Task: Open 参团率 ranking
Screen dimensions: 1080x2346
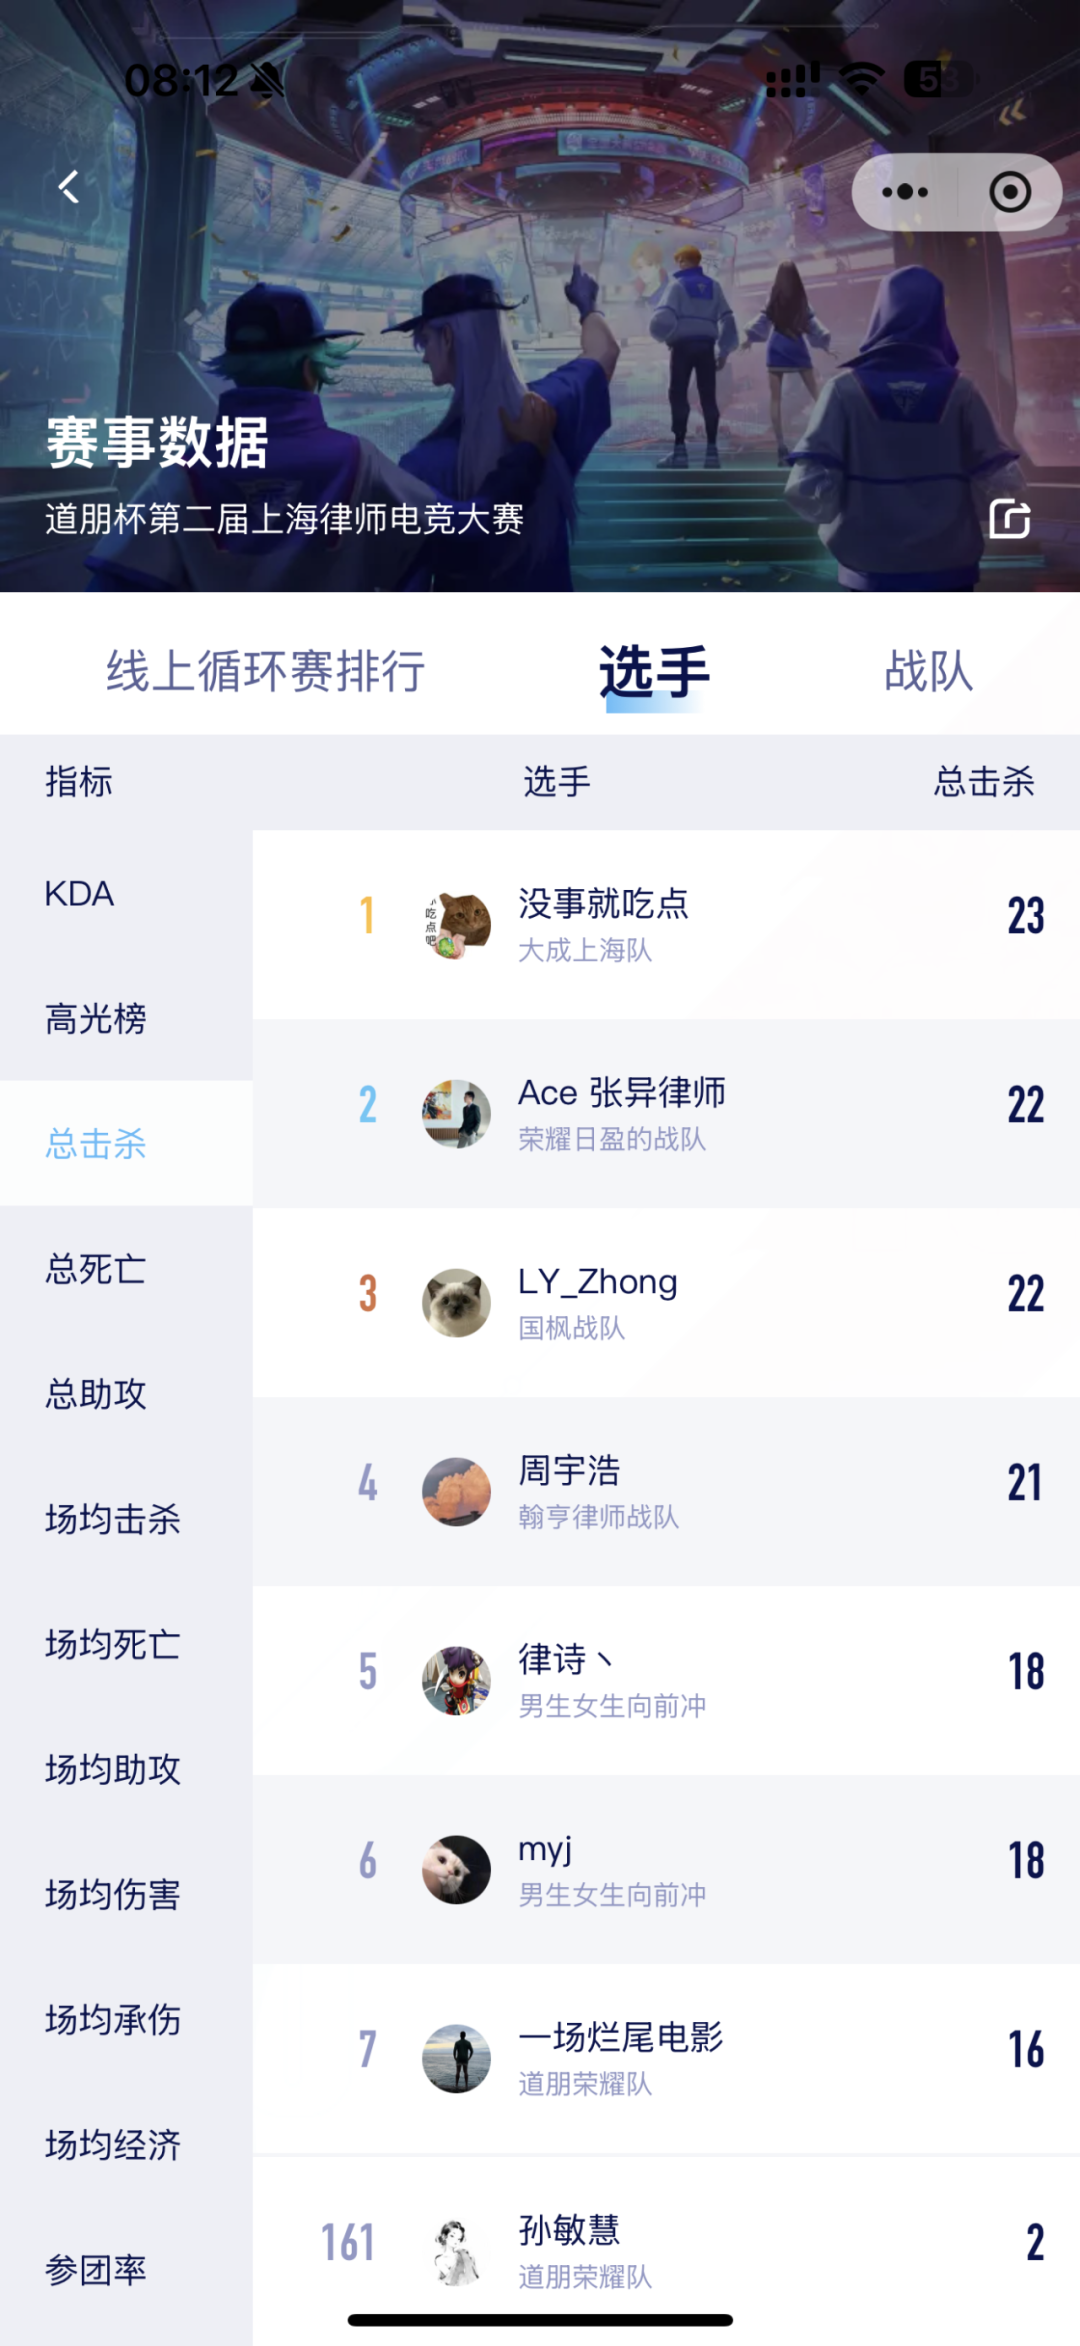Action: click(x=96, y=2270)
